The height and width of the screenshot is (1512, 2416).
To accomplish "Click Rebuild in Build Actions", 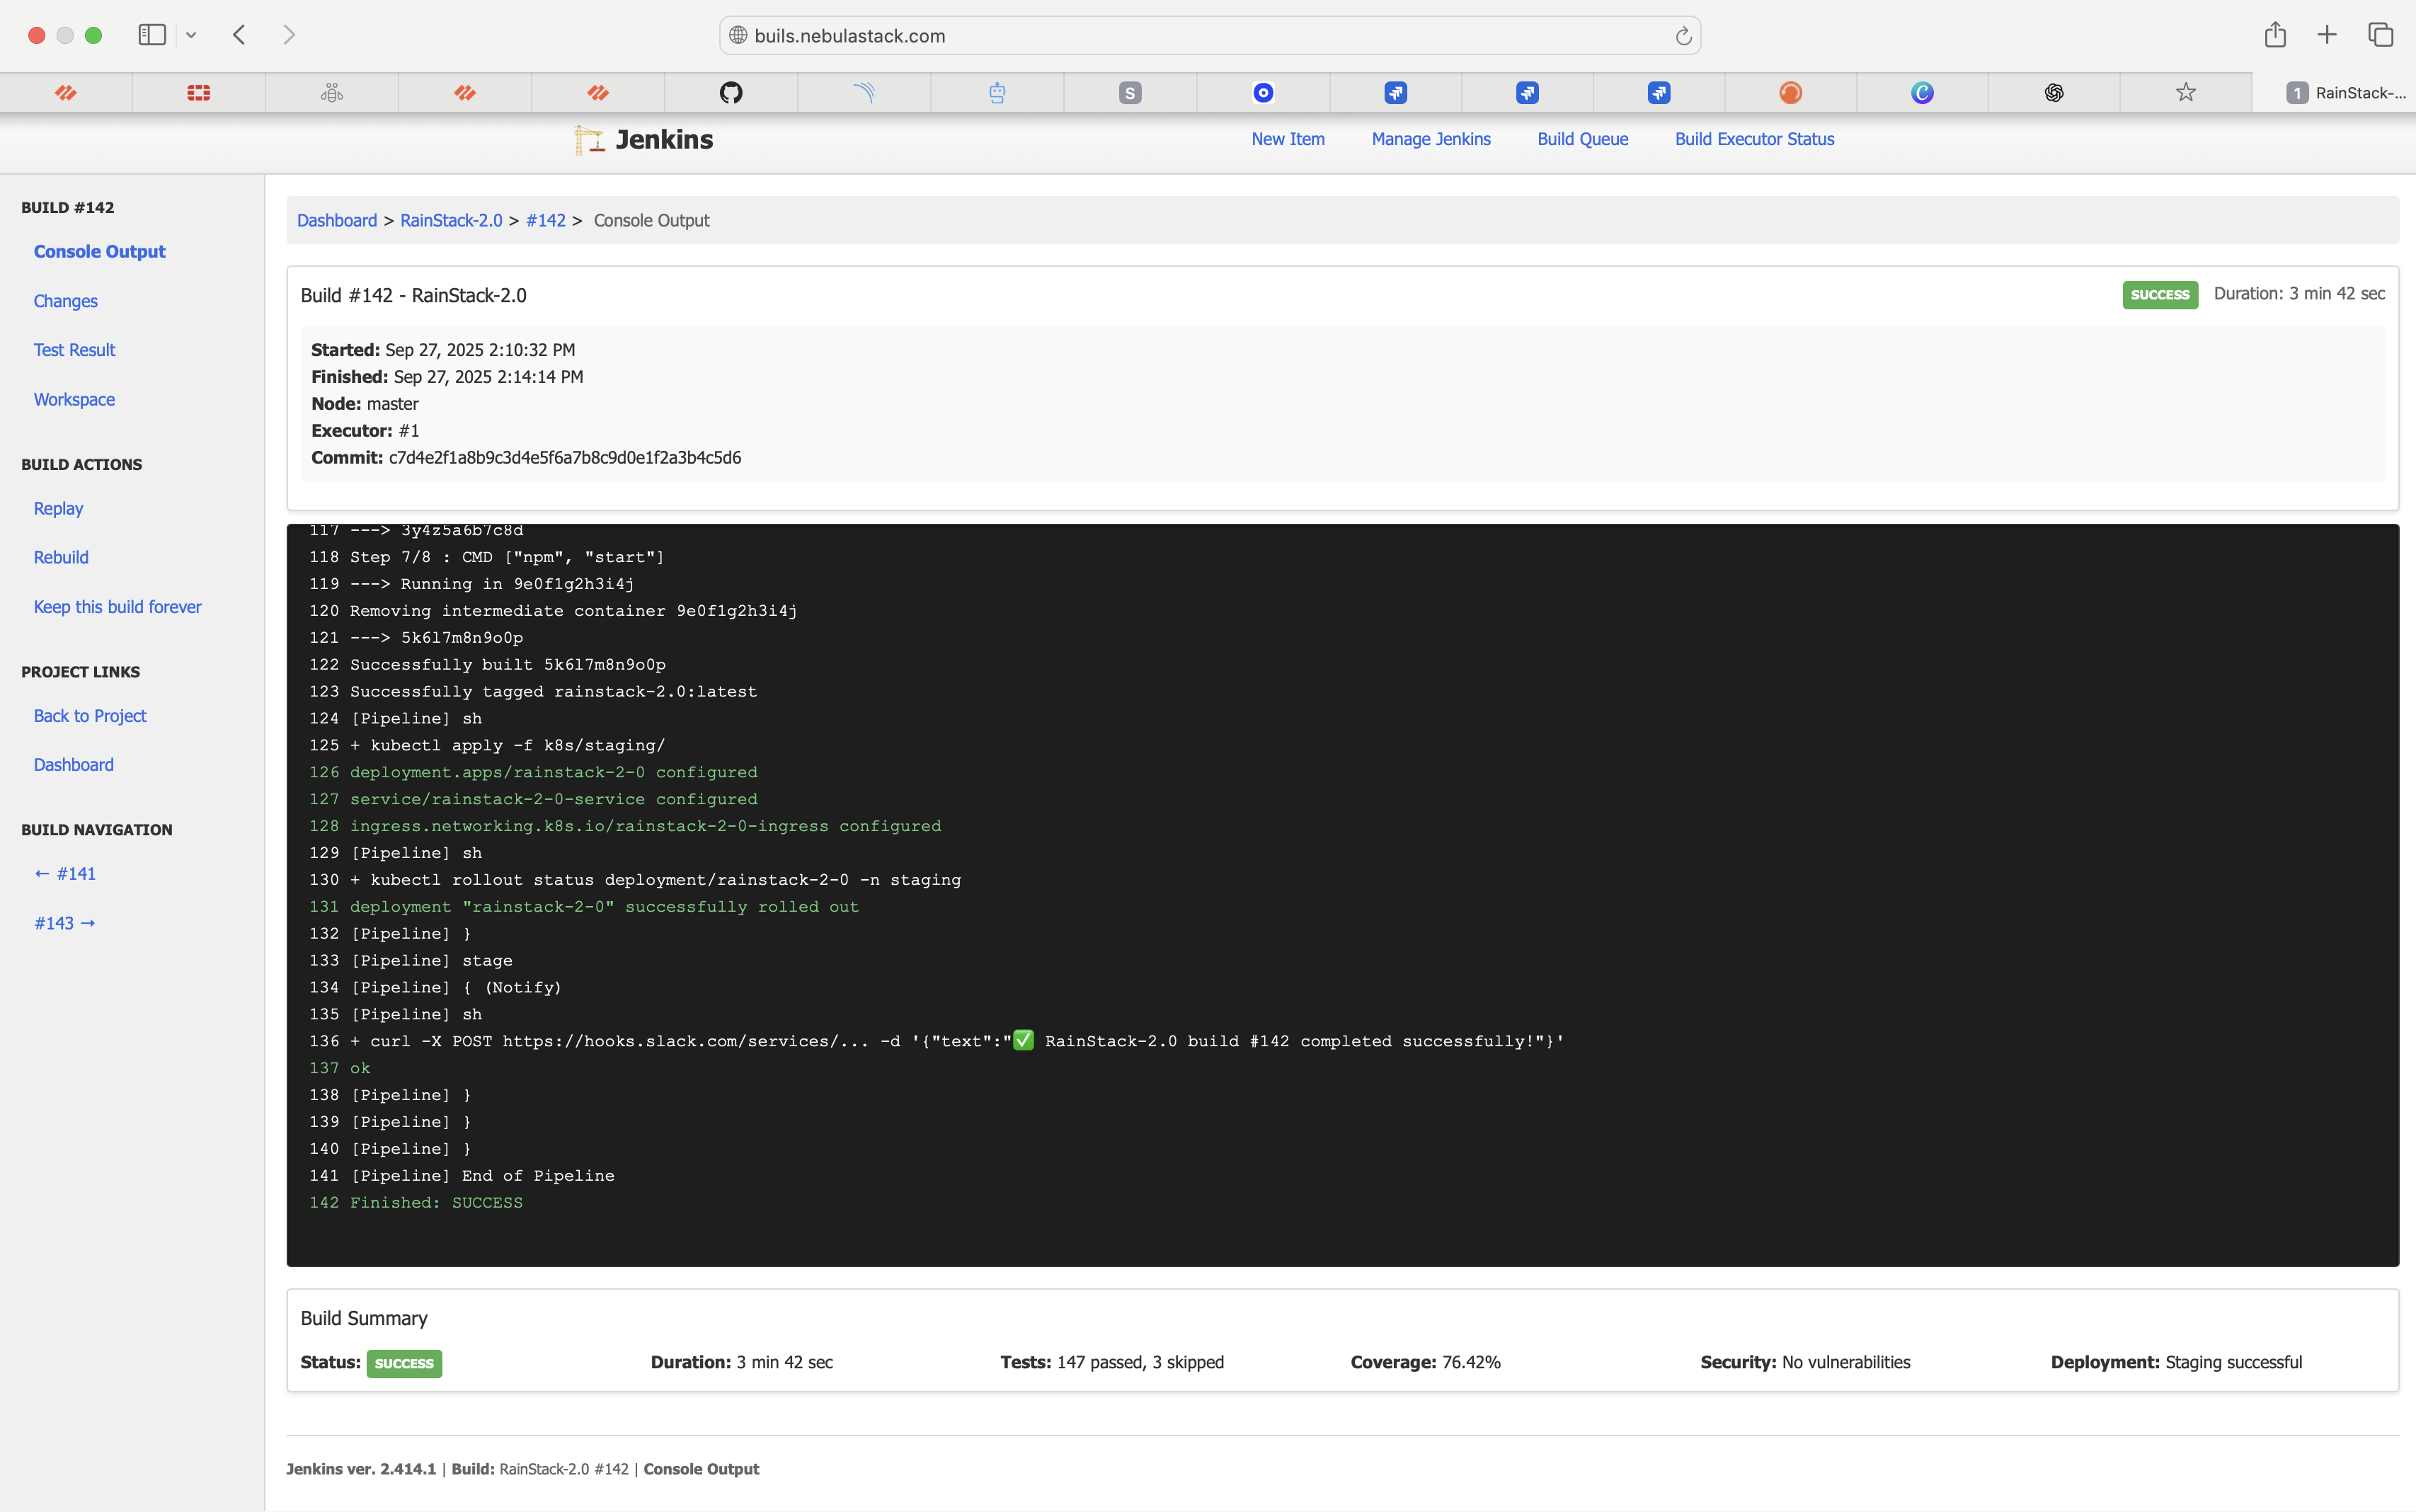I will point(61,557).
